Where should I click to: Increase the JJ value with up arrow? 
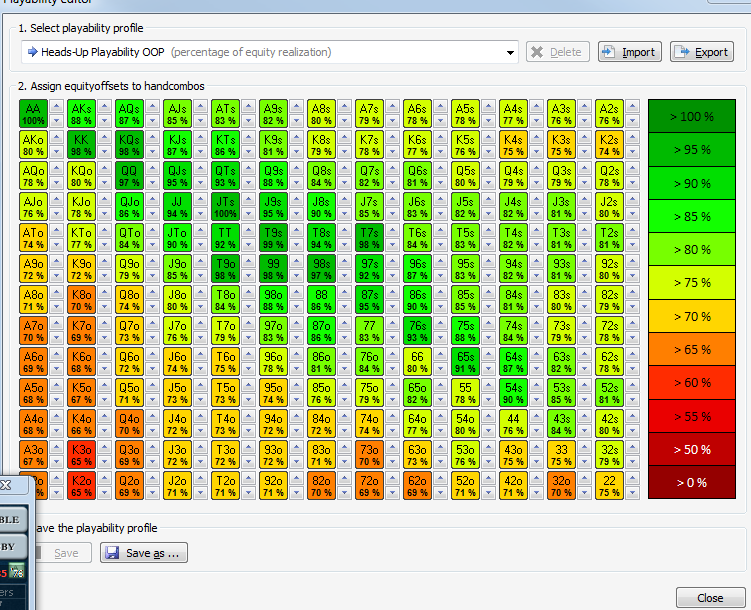(200, 200)
